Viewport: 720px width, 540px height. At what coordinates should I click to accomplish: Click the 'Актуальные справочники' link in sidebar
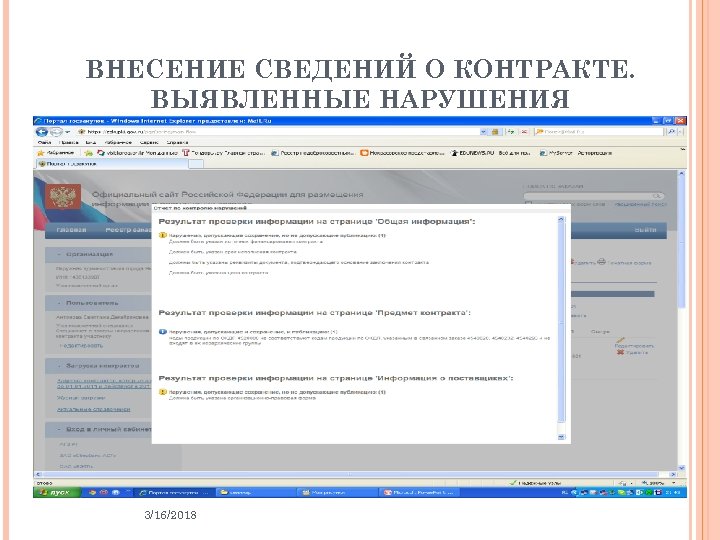click(93, 409)
